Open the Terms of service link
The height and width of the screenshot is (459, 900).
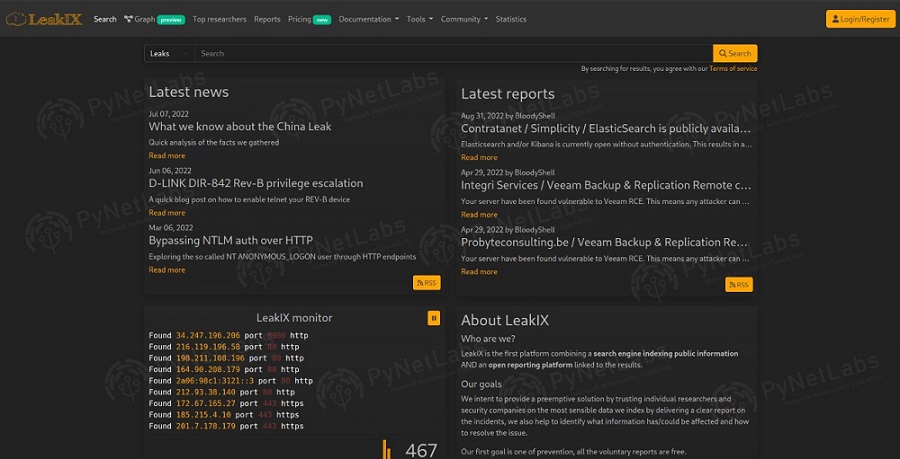click(733, 69)
